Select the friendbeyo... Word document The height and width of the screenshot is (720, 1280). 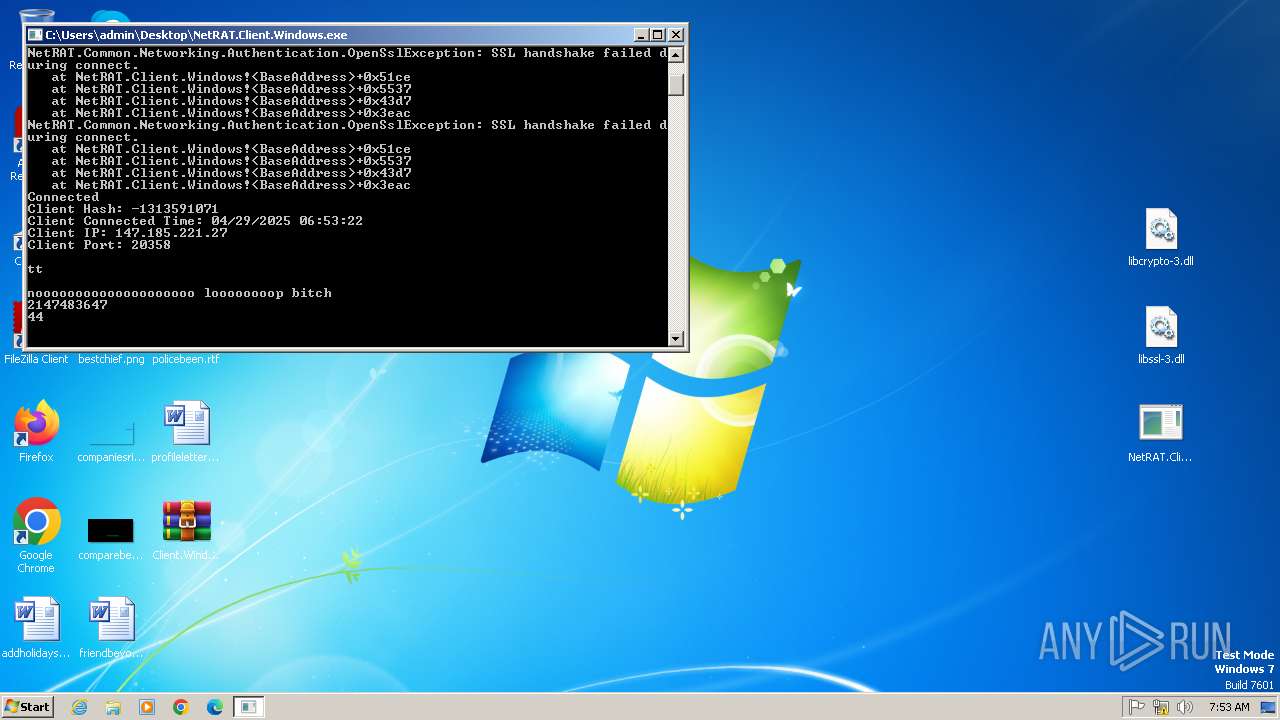coord(111,628)
